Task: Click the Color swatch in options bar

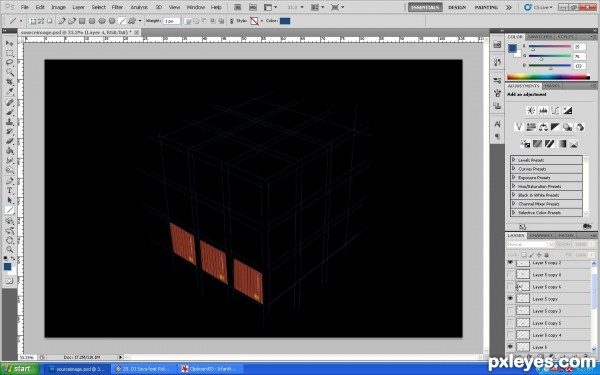Action: [285, 21]
